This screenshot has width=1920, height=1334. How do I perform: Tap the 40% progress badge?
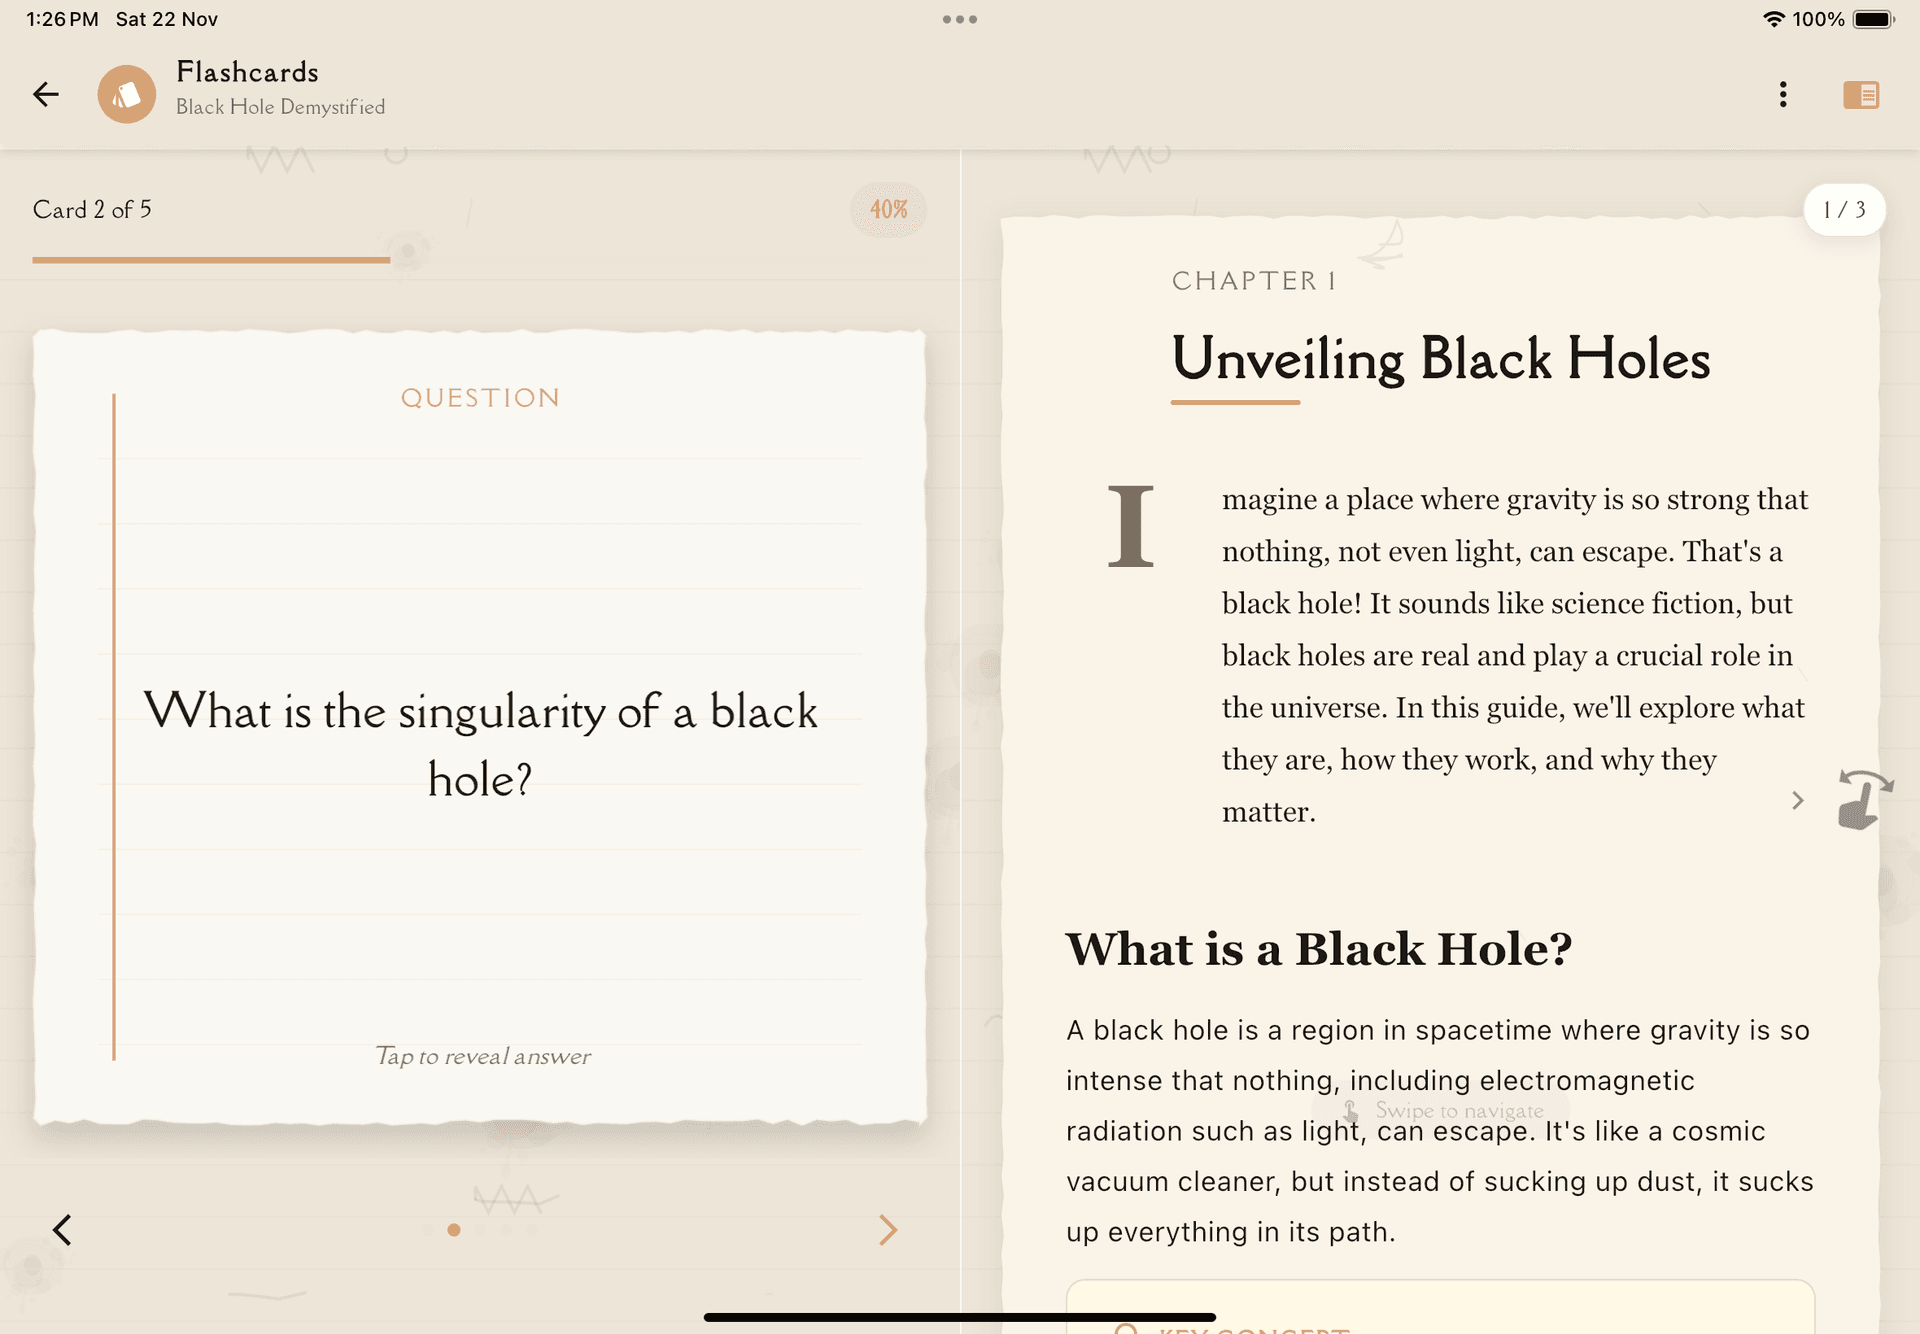tap(888, 209)
